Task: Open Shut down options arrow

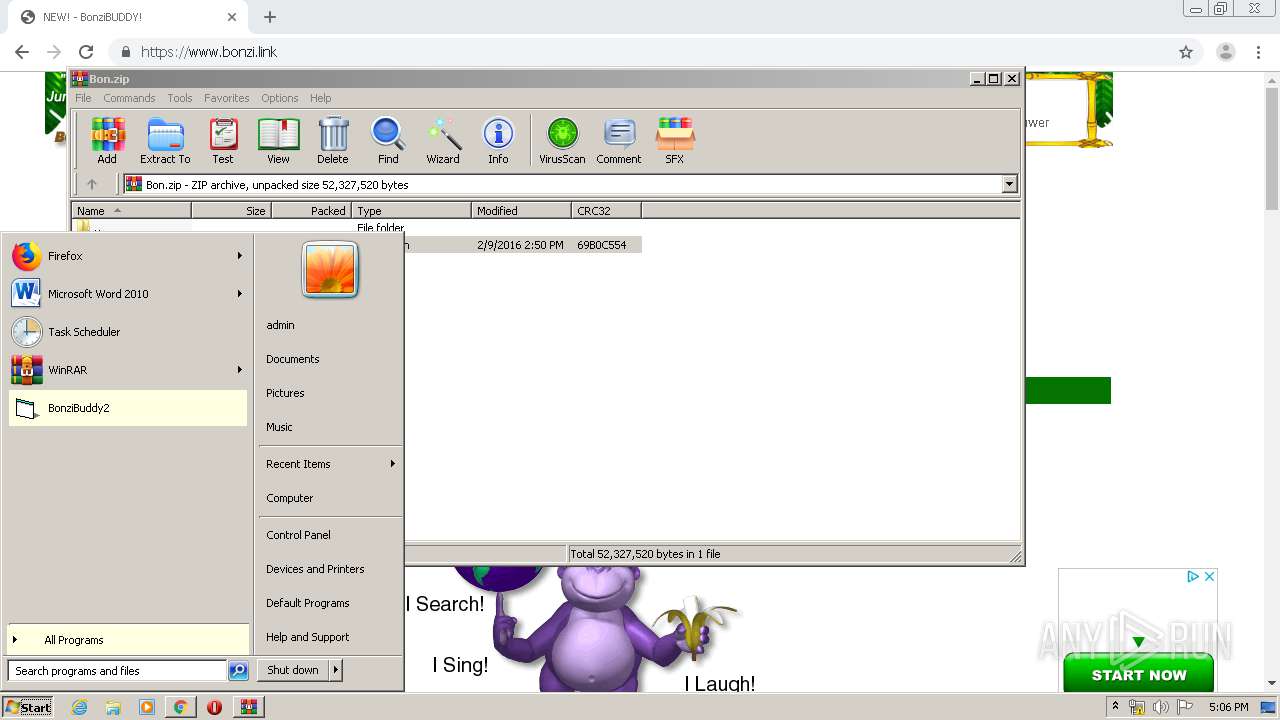Action: coord(336,670)
